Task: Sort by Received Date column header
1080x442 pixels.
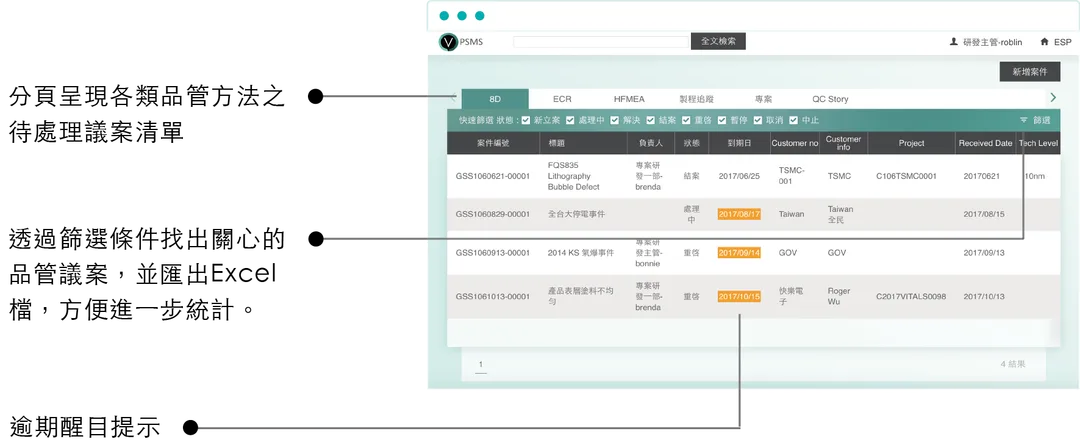Action: coord(985,143)
